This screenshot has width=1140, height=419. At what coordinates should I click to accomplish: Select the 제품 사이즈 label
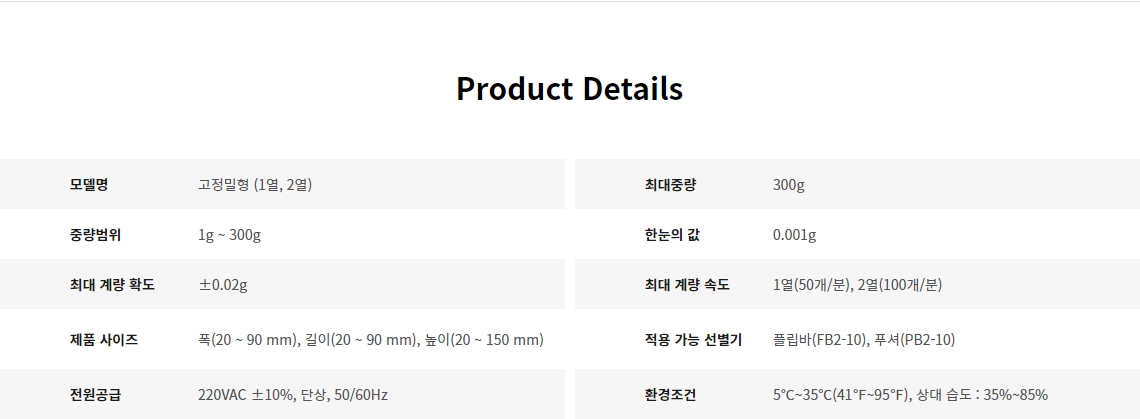pos(104,340)
